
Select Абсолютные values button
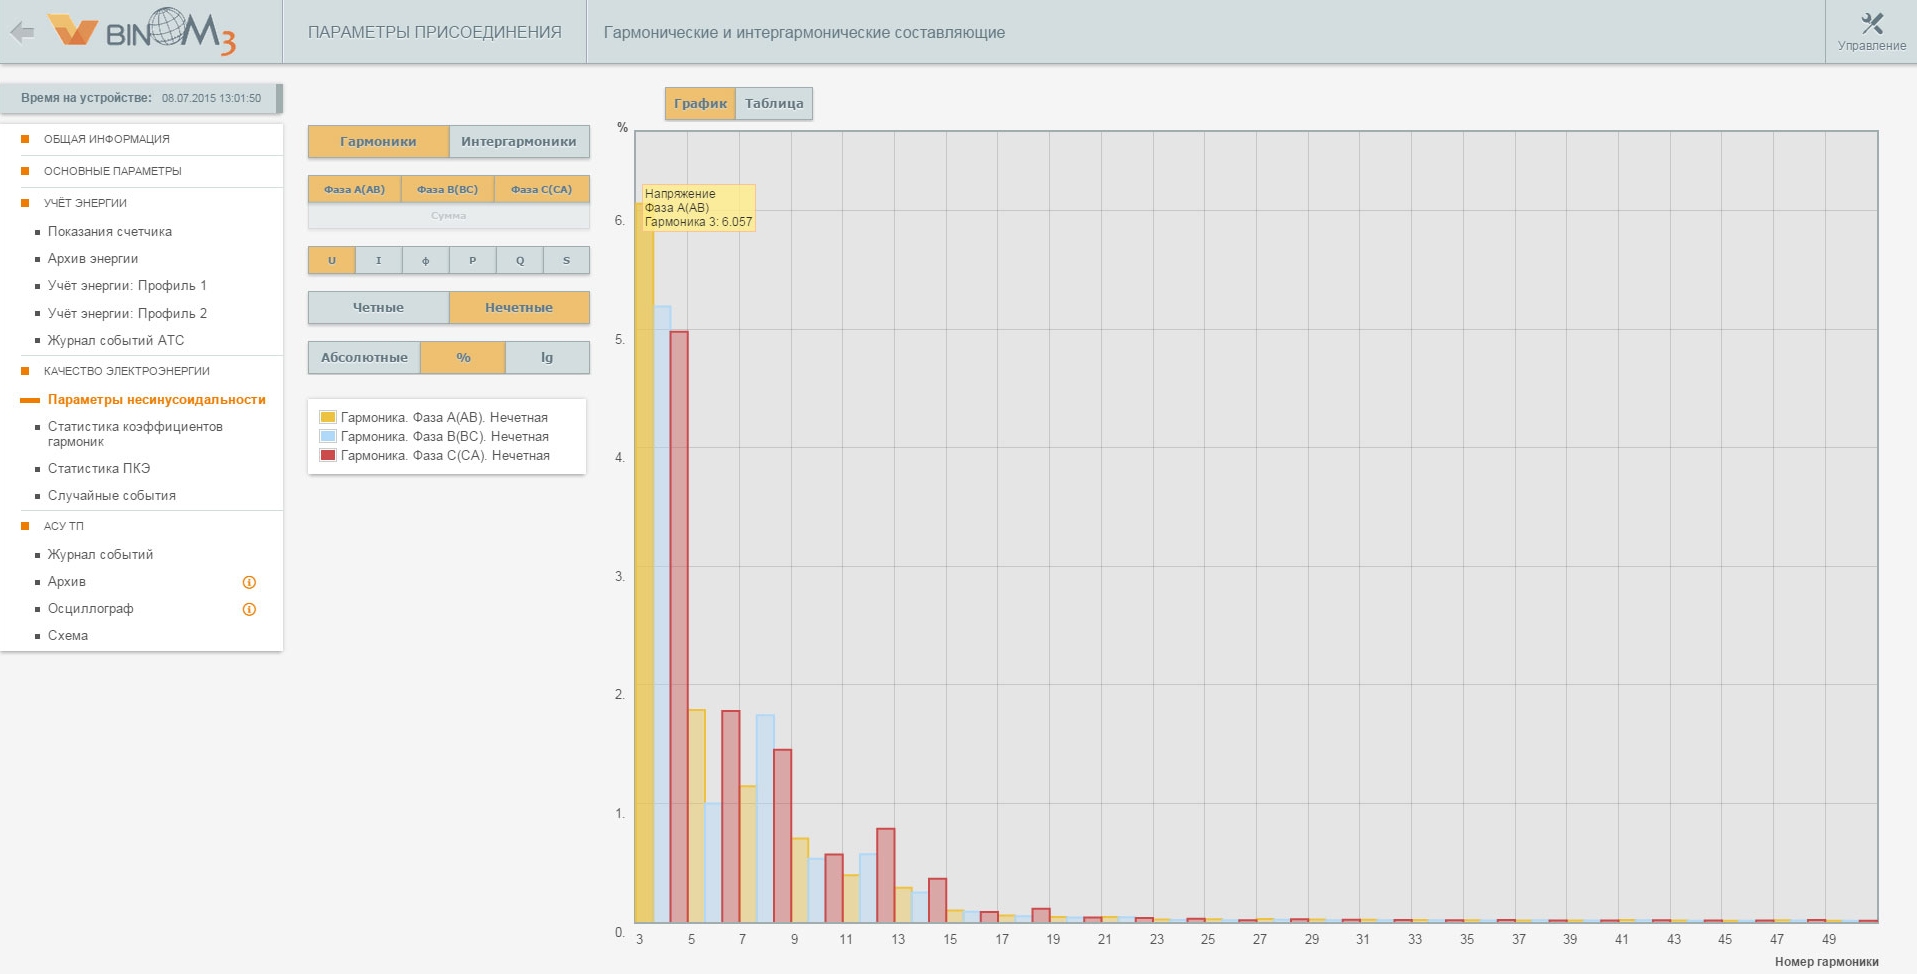364,357
